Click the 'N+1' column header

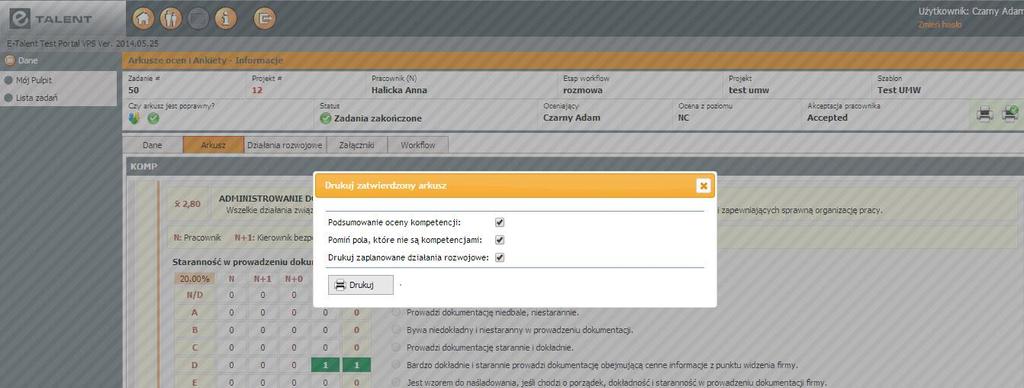point(263,279)
